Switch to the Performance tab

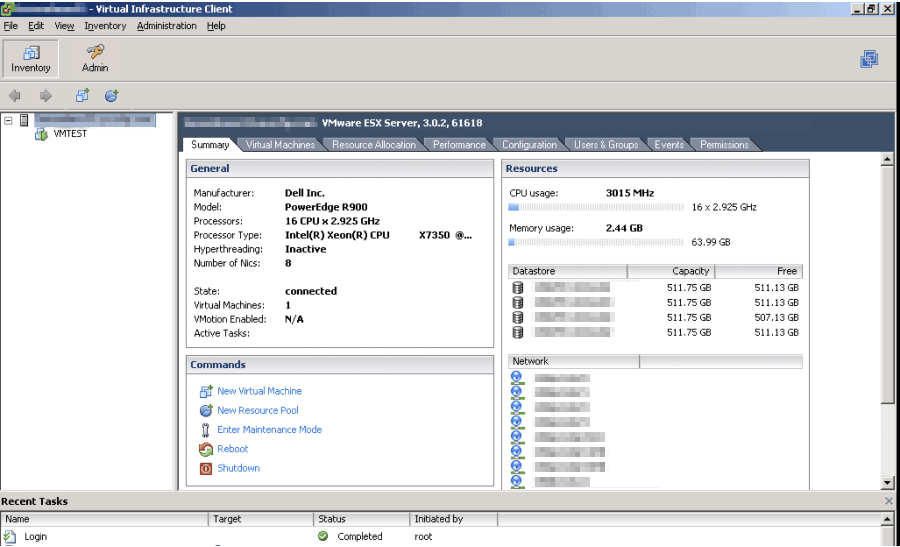(x=459, y=145)
